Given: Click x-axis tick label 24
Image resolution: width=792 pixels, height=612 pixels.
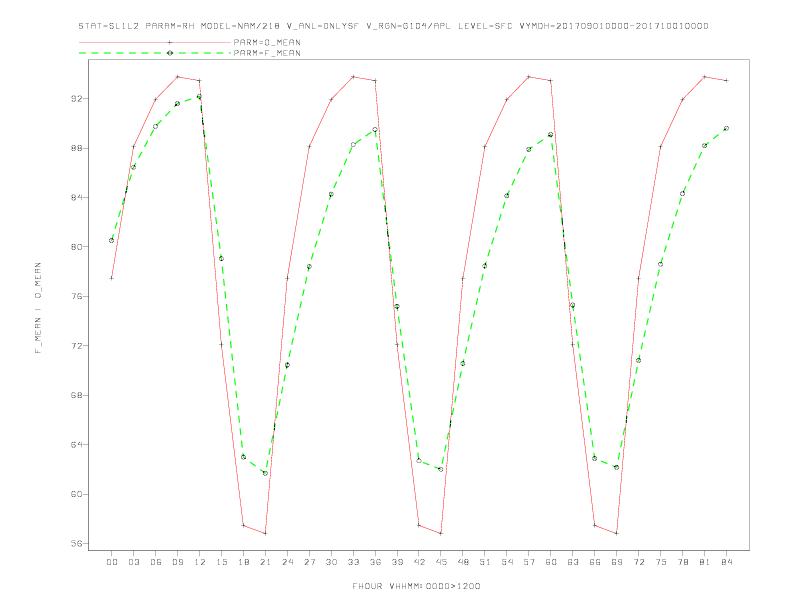Looking at the screenshot, I should 287,562.
